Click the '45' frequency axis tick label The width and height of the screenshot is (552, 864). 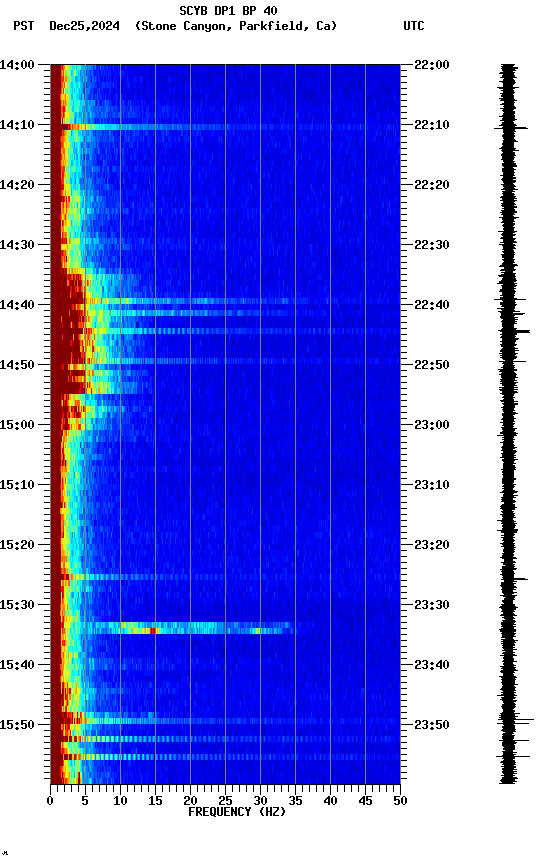click(365, 801)
